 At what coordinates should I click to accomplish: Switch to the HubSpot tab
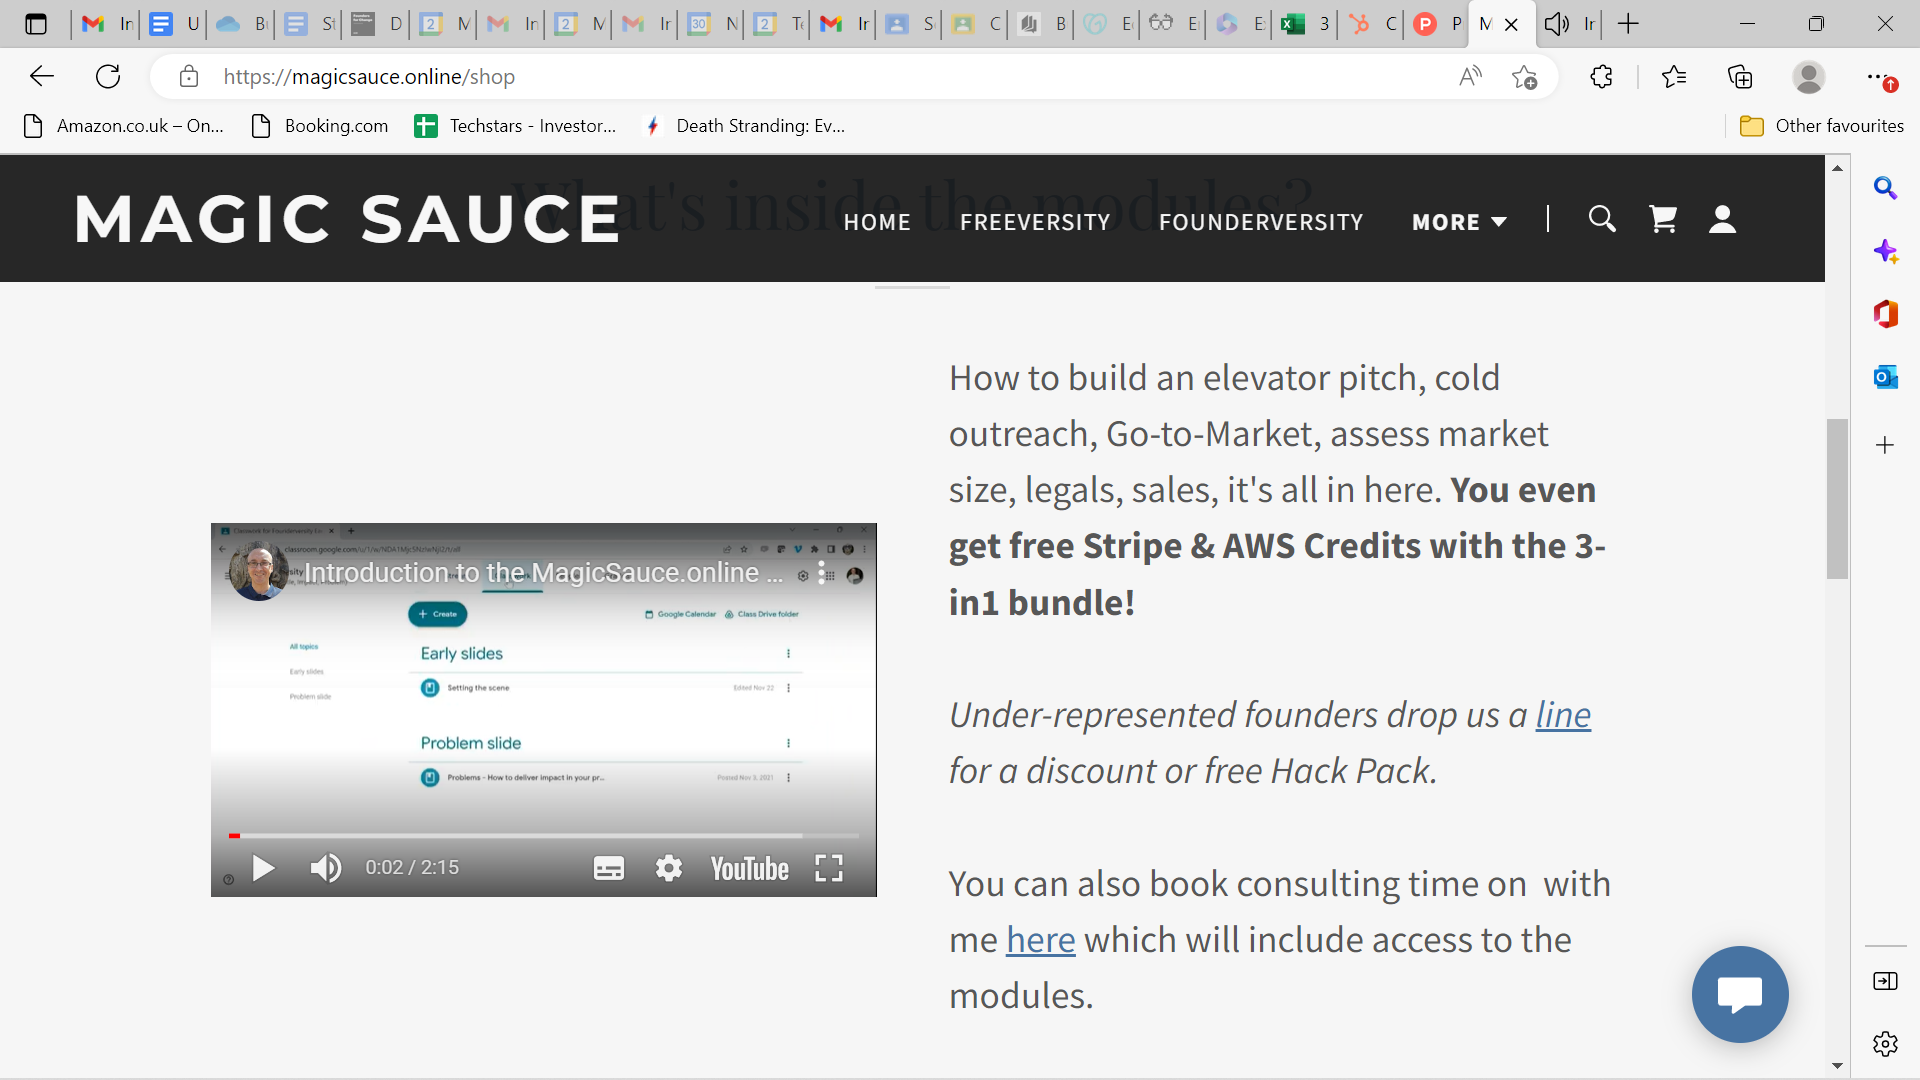(1372, 24)
